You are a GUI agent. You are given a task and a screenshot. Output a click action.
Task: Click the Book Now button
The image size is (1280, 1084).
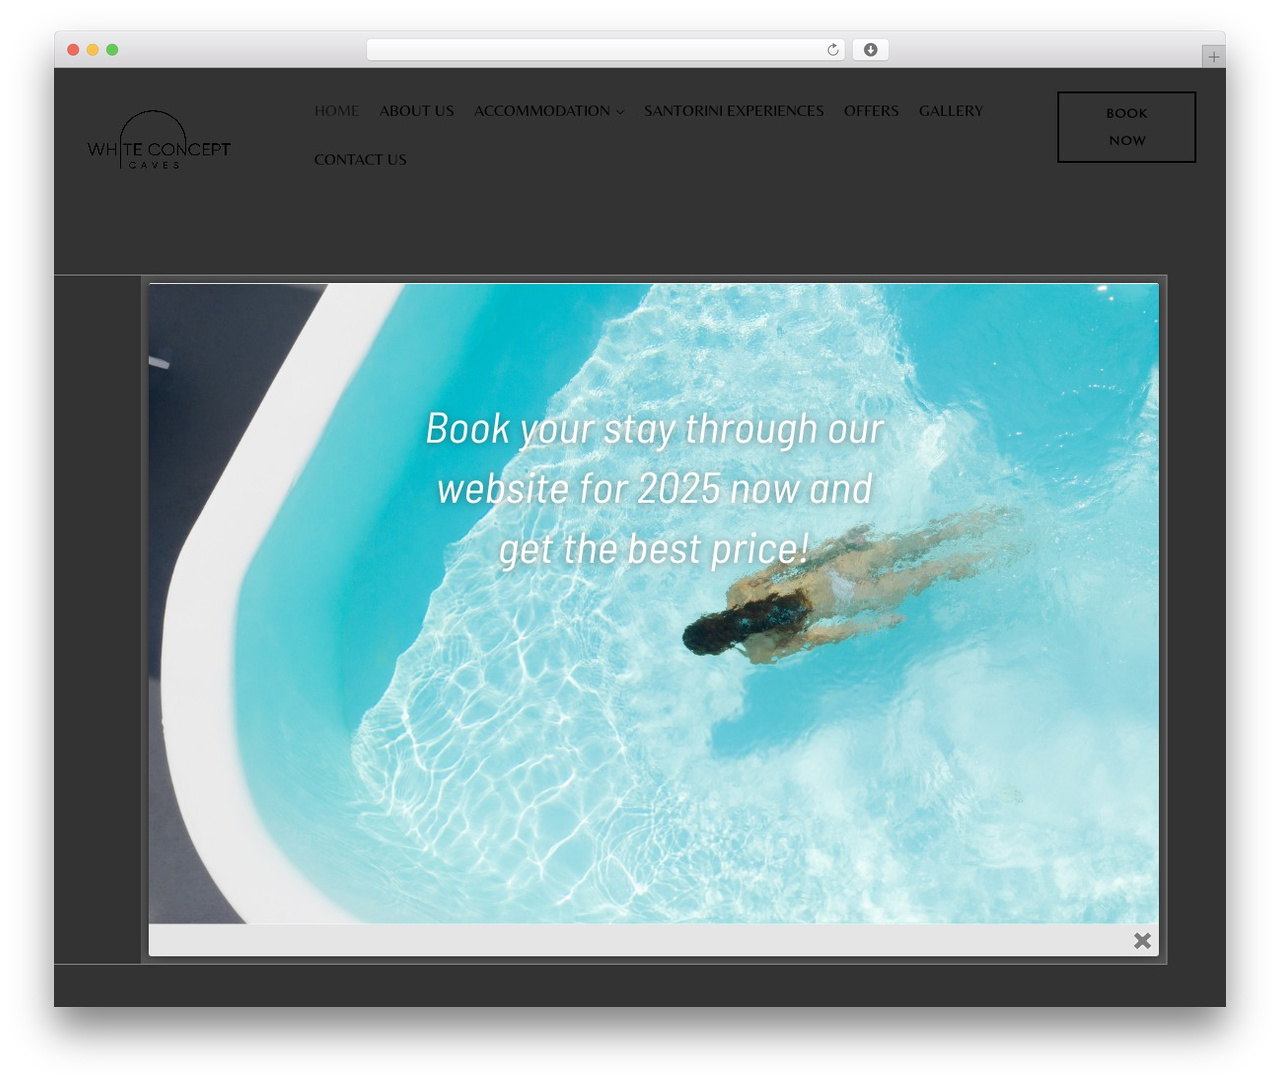pyautogui.click(x=1127, y=127)
